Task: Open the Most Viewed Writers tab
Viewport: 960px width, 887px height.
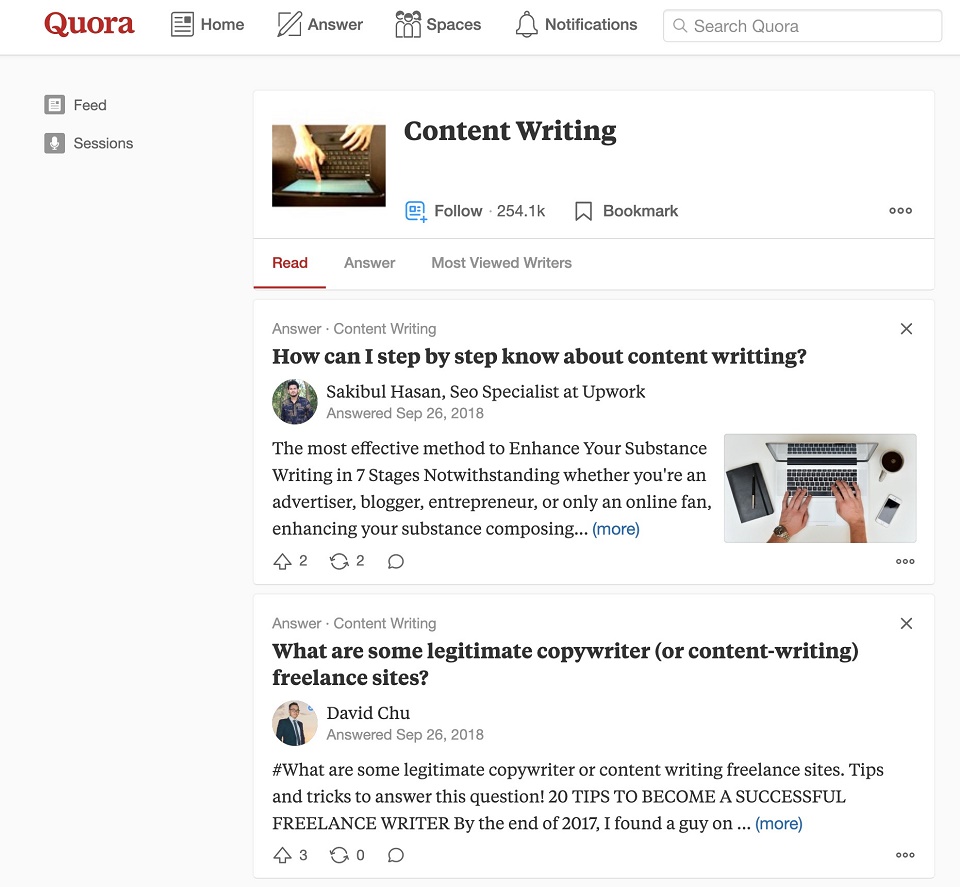Action: pos(501,263)
